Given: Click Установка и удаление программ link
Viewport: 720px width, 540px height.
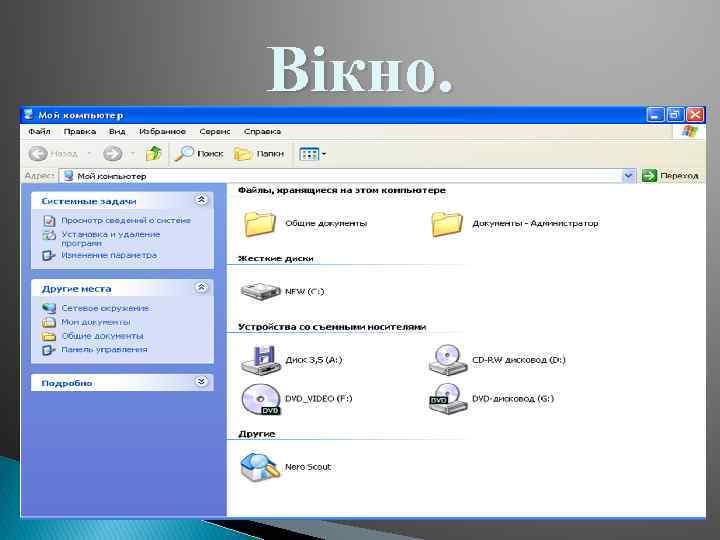Looking at the screenshot, I should point(111,238).
